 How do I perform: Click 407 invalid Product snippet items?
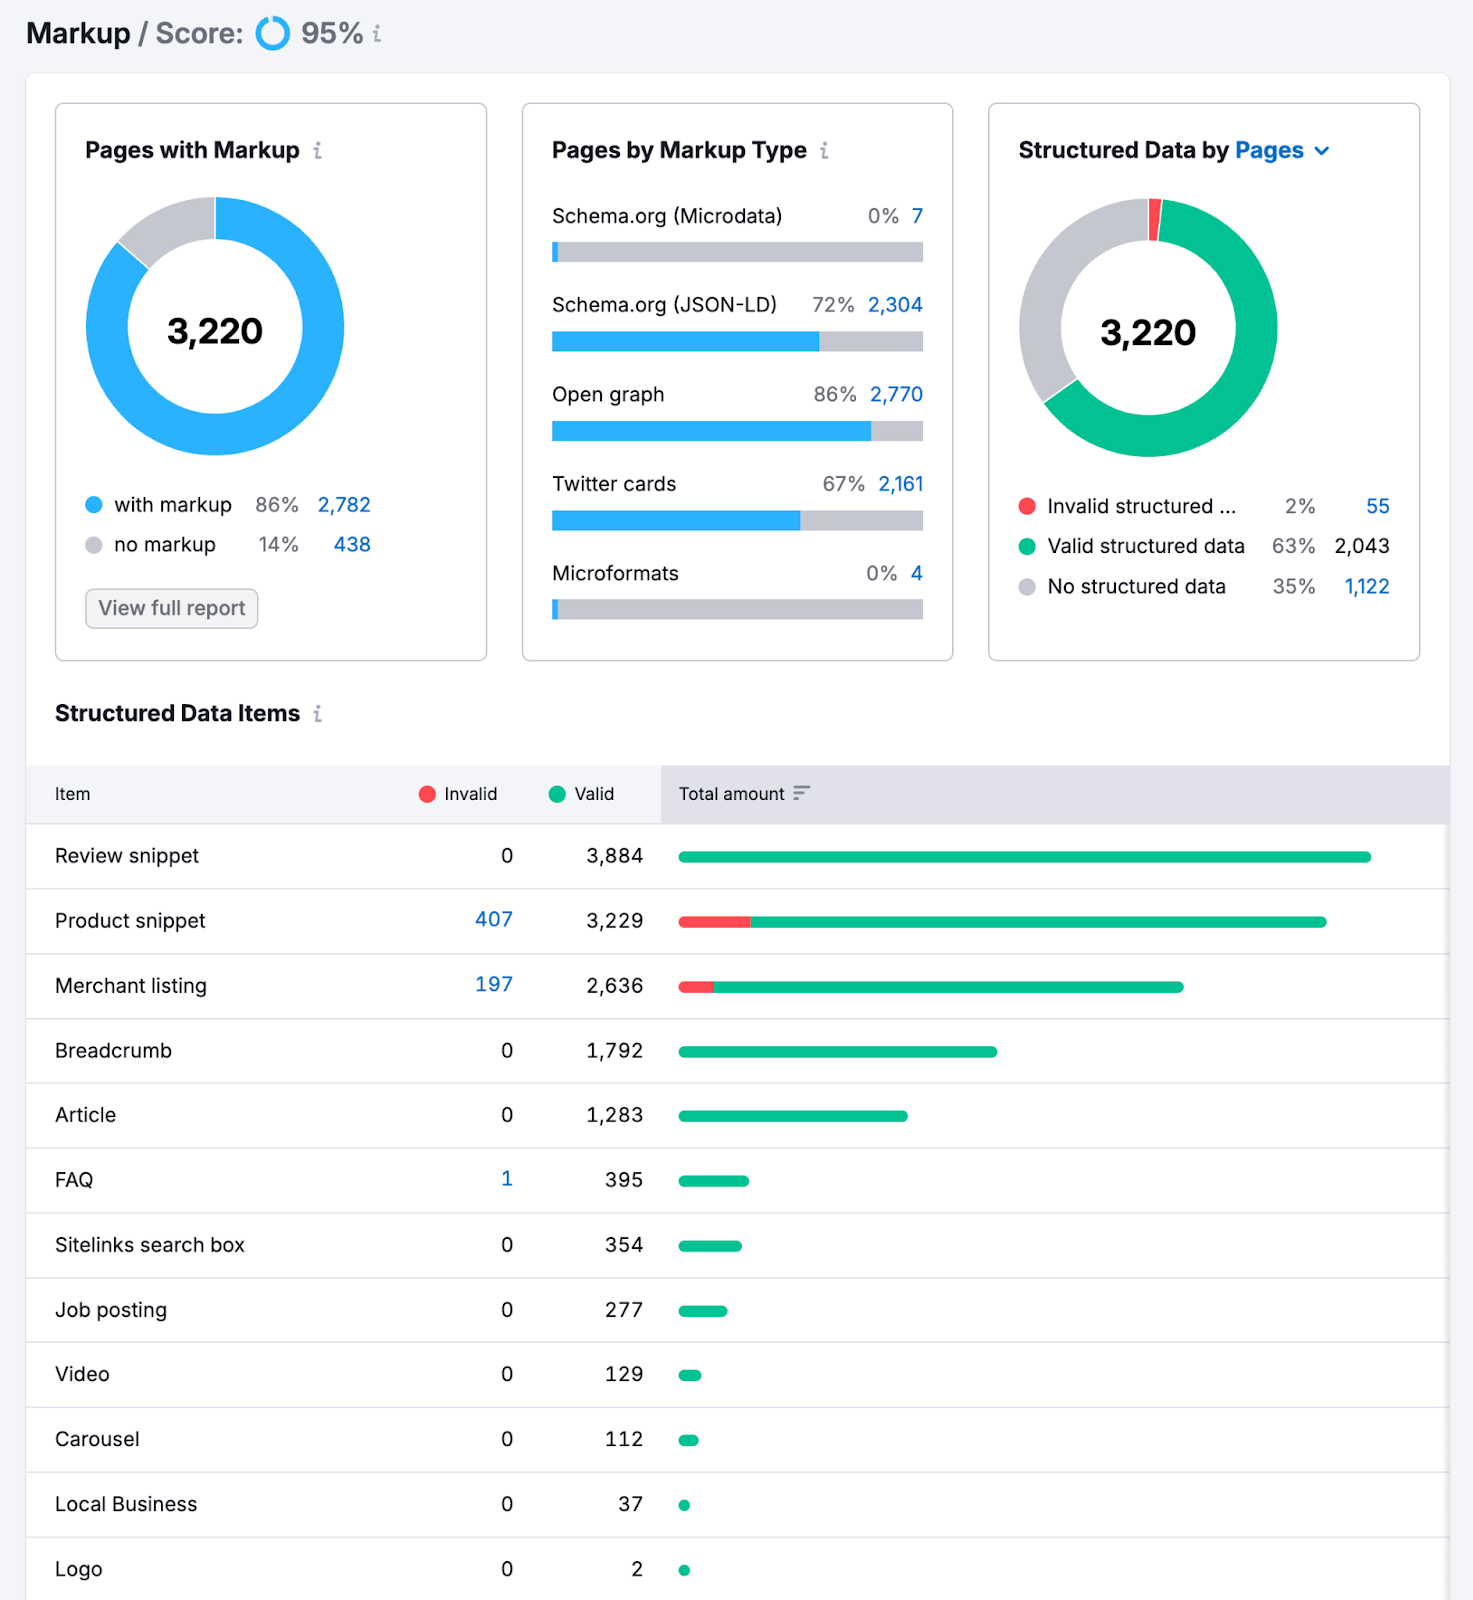(x=493, y=920)
